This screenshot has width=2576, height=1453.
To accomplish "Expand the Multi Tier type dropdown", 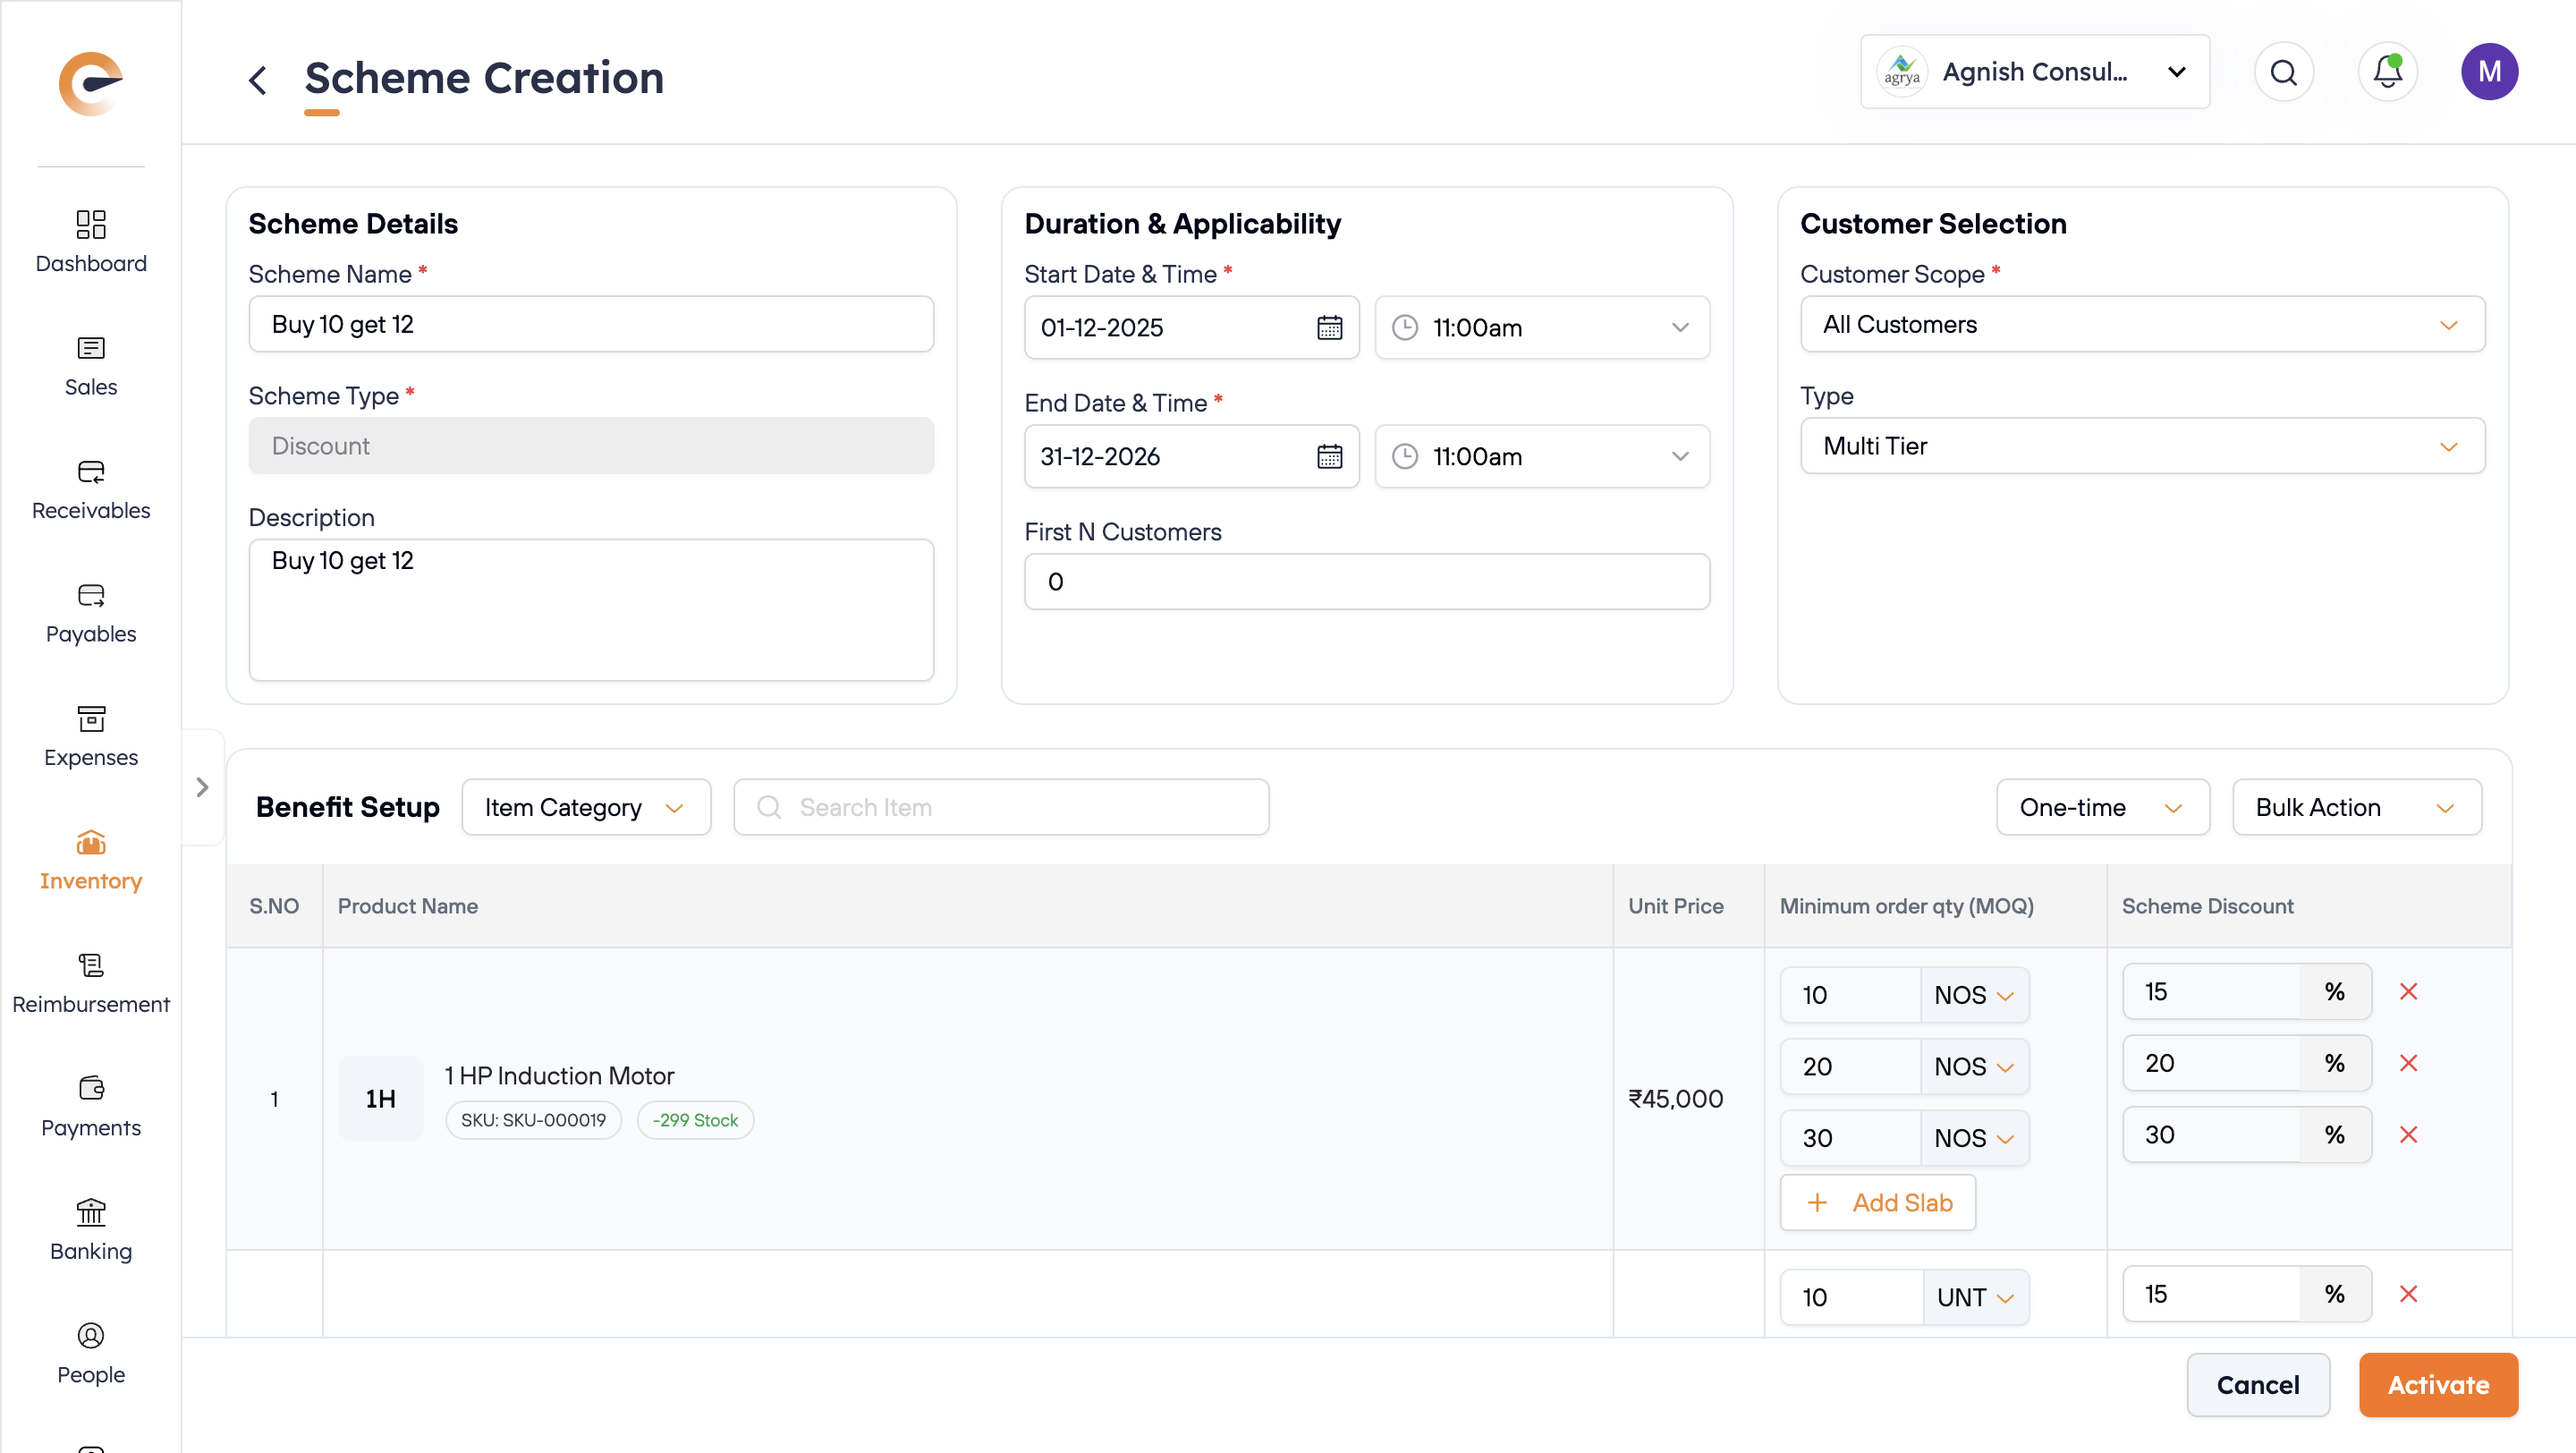I will (x=2142, y=446).
